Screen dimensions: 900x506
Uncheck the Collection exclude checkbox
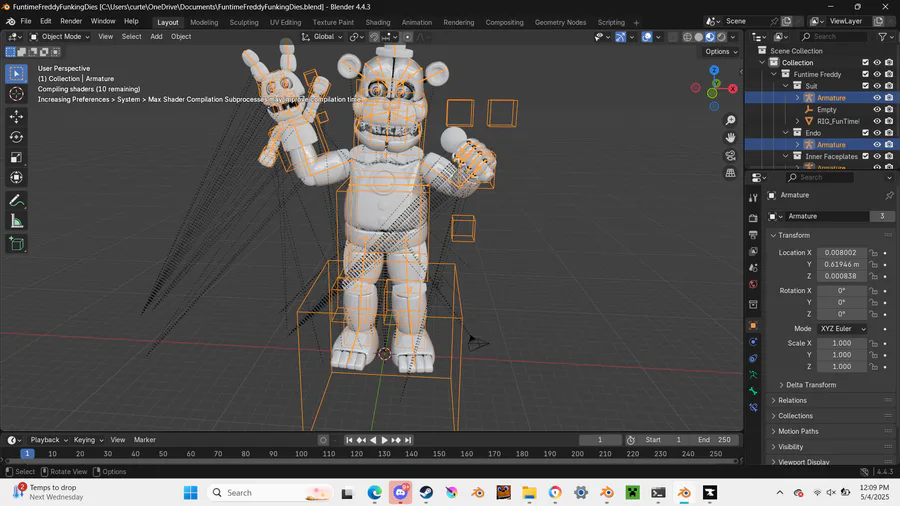pos(866,63)
